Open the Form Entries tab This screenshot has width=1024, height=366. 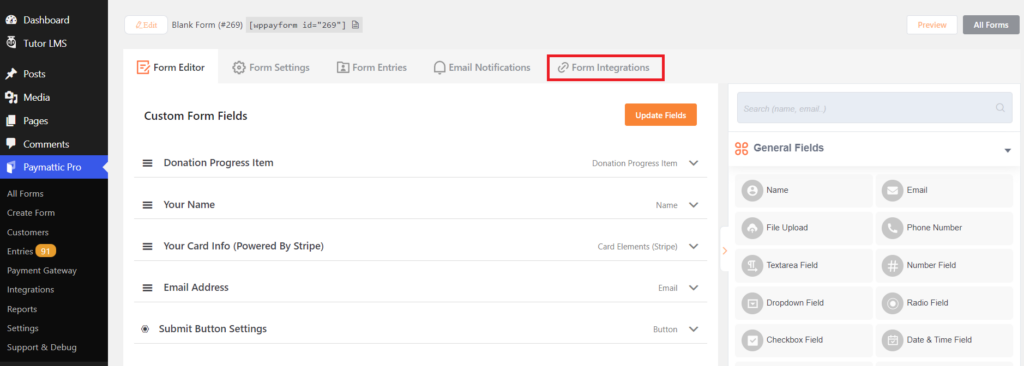tap(372, 67)
